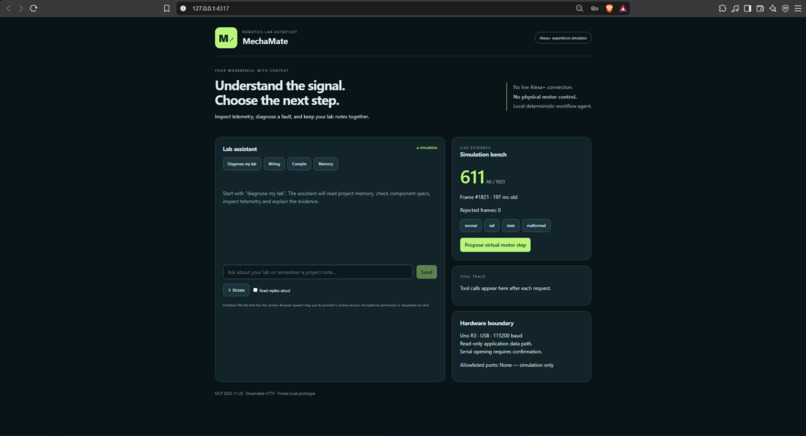
Task: Click the Hardware boundary heading
Action: pos(487,323)
